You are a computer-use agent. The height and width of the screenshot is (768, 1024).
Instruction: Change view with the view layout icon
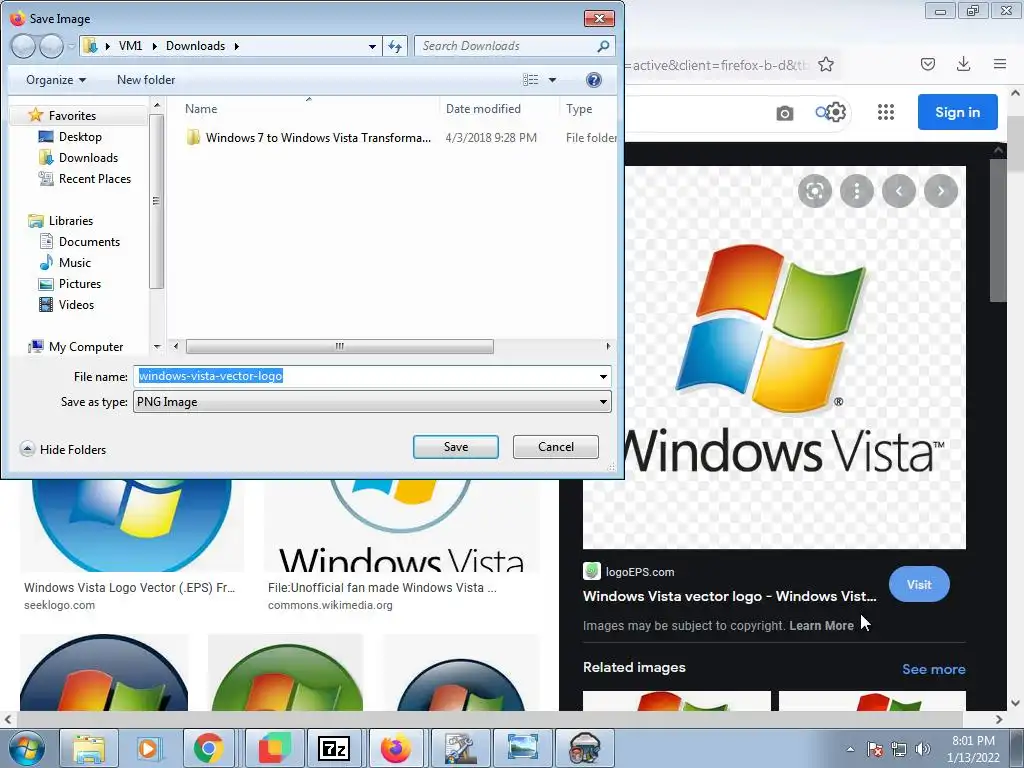[530, 80]
